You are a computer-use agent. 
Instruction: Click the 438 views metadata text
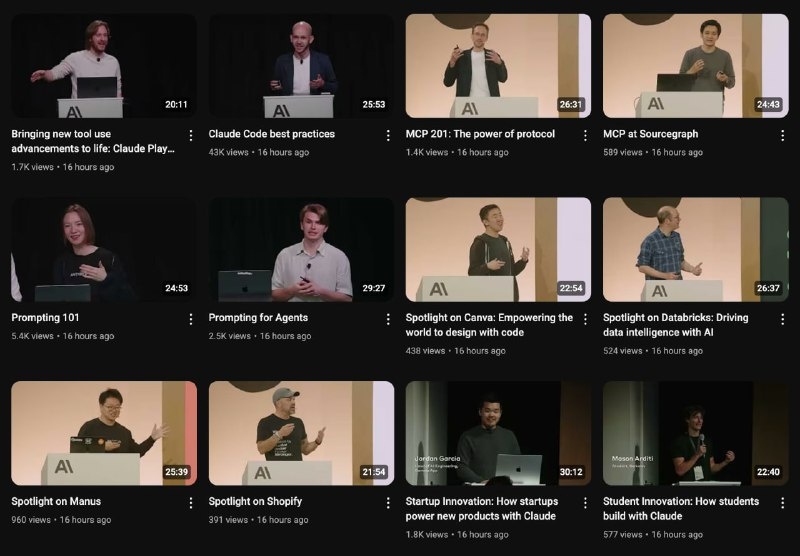coord(425,350)
